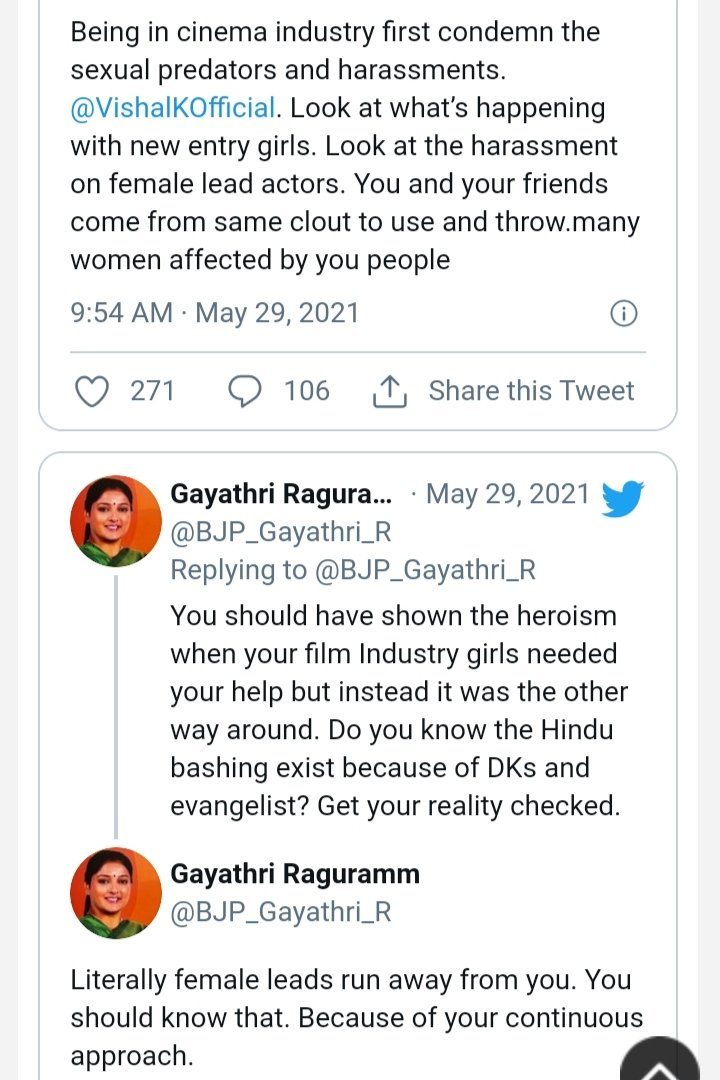Open the tweet info circle icon
This screenshot has width=720, height=1080.
point(623,313)
